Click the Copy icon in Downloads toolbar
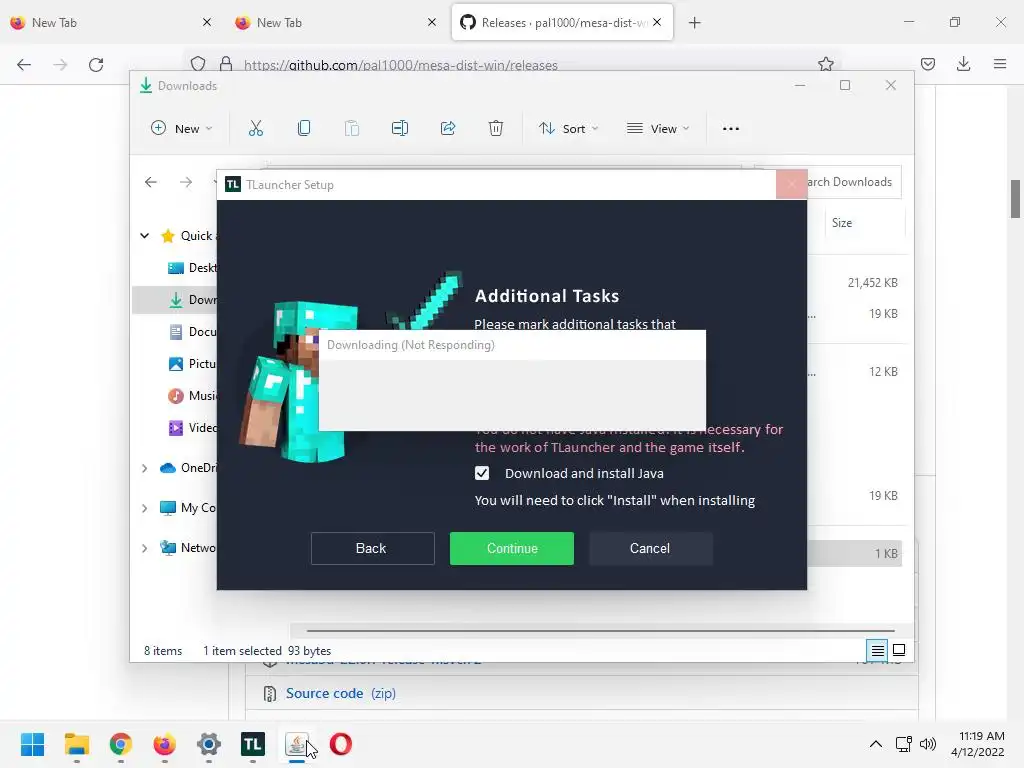The image size is (1024, 768). (304, 128)
